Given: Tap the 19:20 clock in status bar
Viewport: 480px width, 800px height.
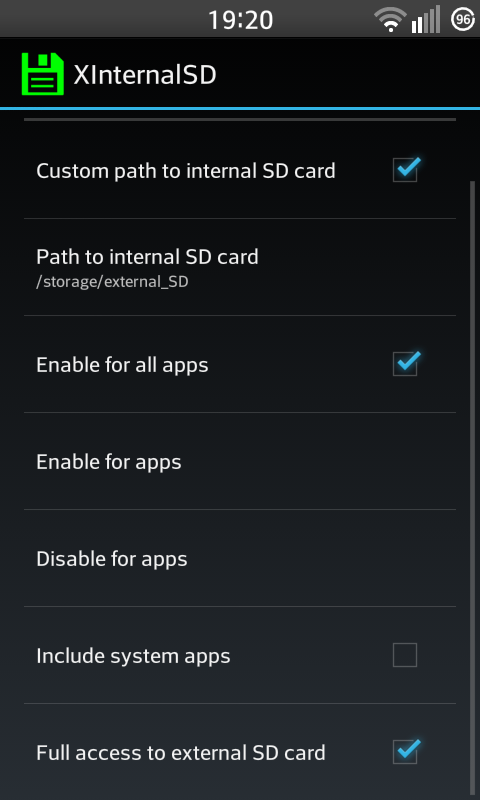Looking at the screenshot, I should click(241, 20).
